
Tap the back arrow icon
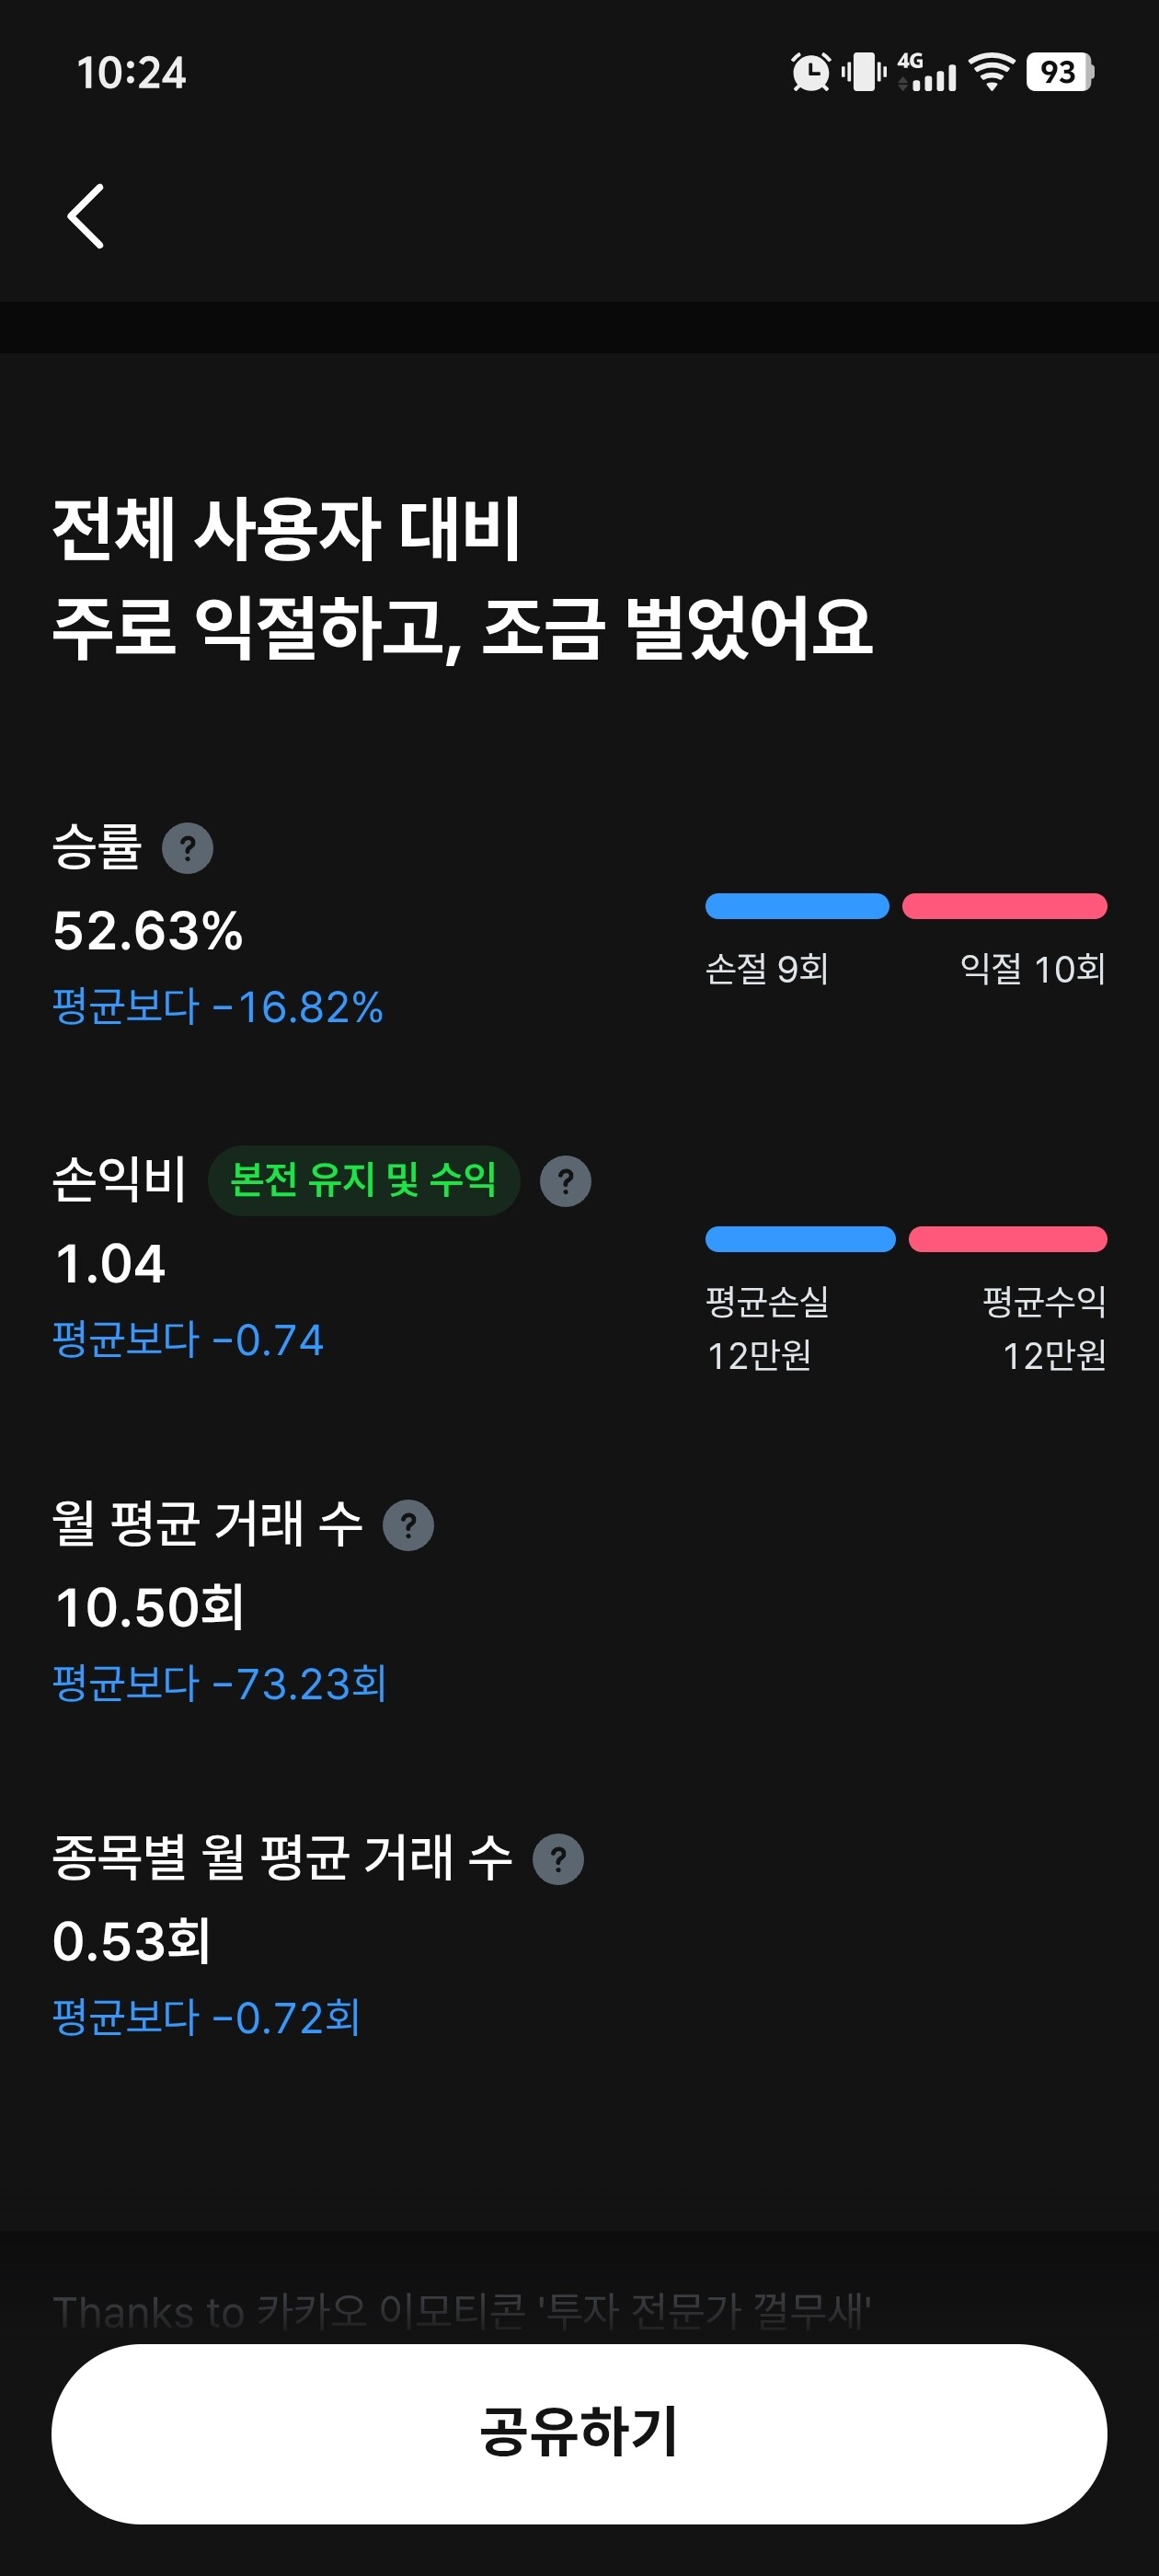pos(86,216)
